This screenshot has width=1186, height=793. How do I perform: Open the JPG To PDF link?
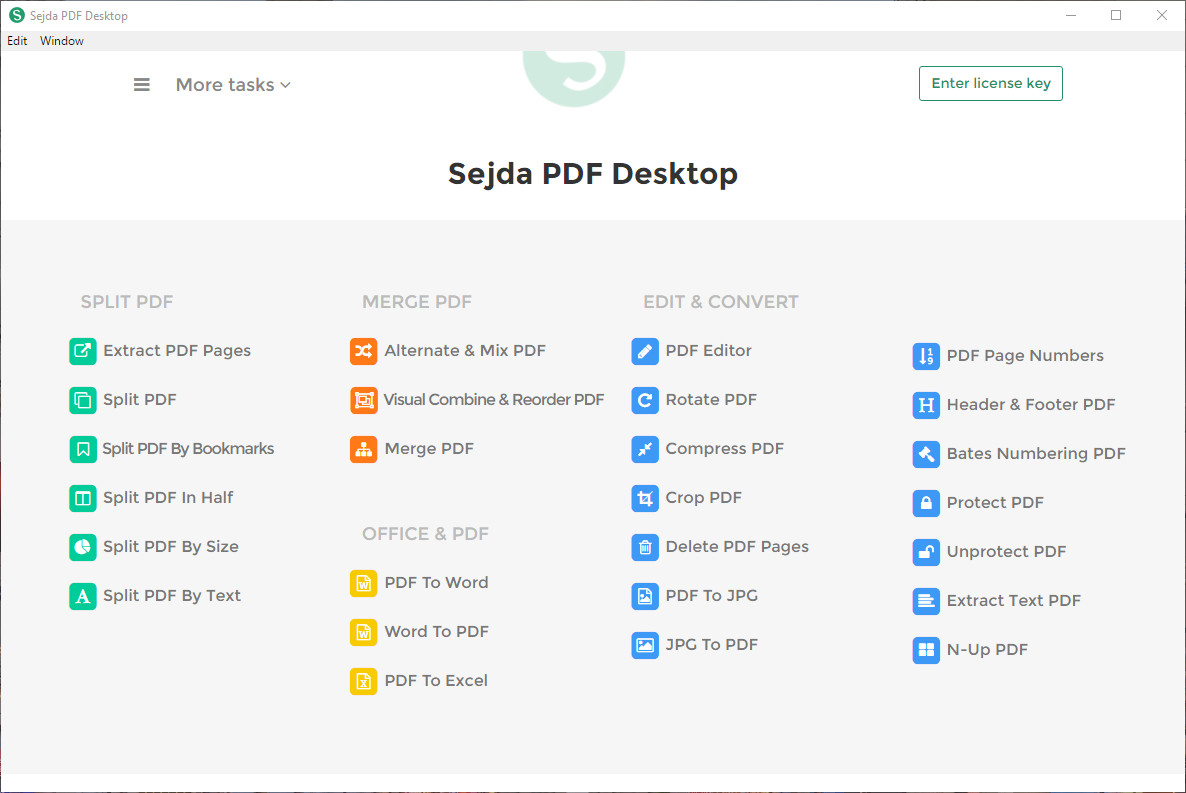click(712, 645)
